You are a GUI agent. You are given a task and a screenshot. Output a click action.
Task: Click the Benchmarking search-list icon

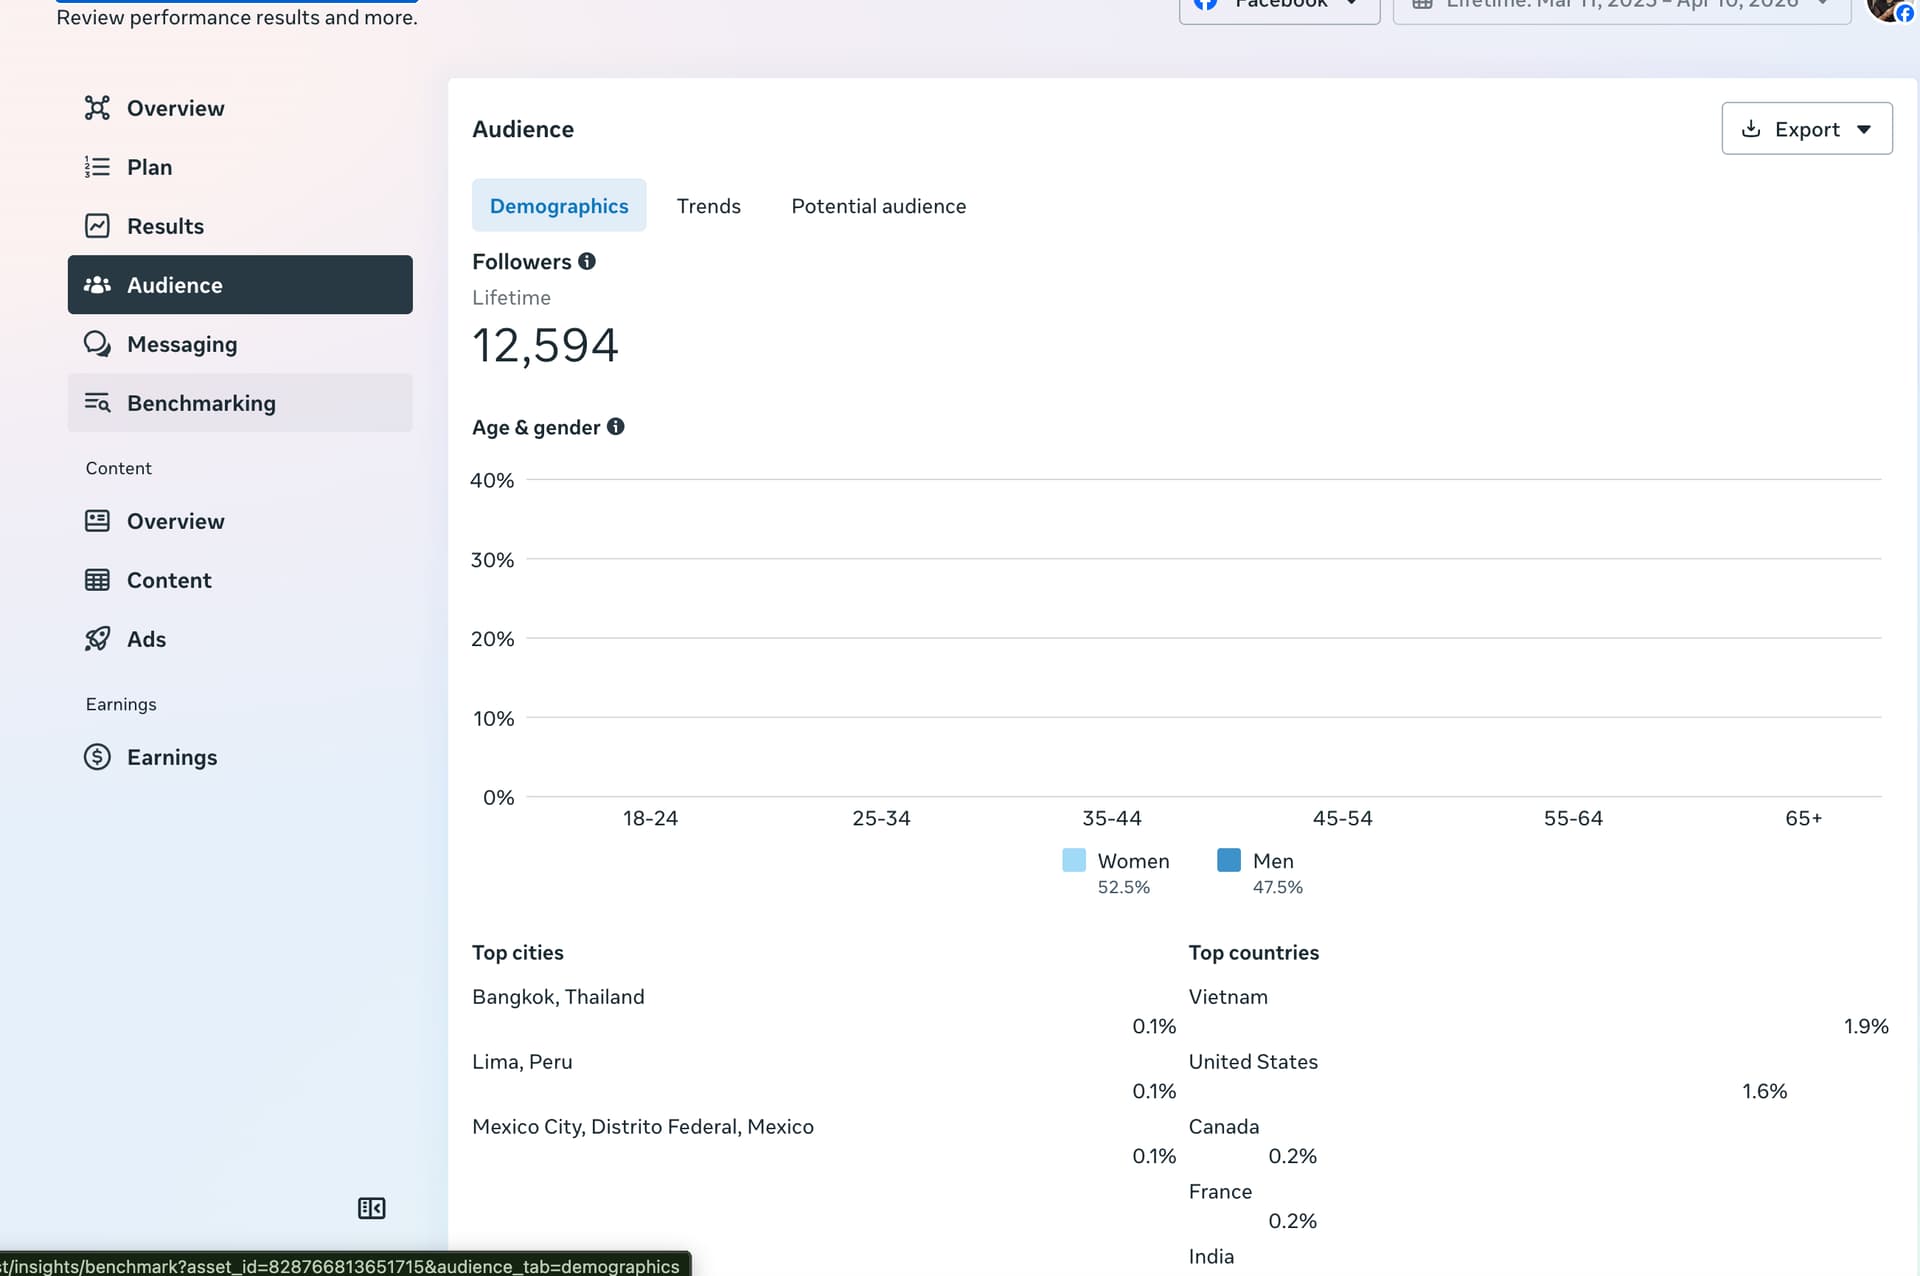coord(97,403)
